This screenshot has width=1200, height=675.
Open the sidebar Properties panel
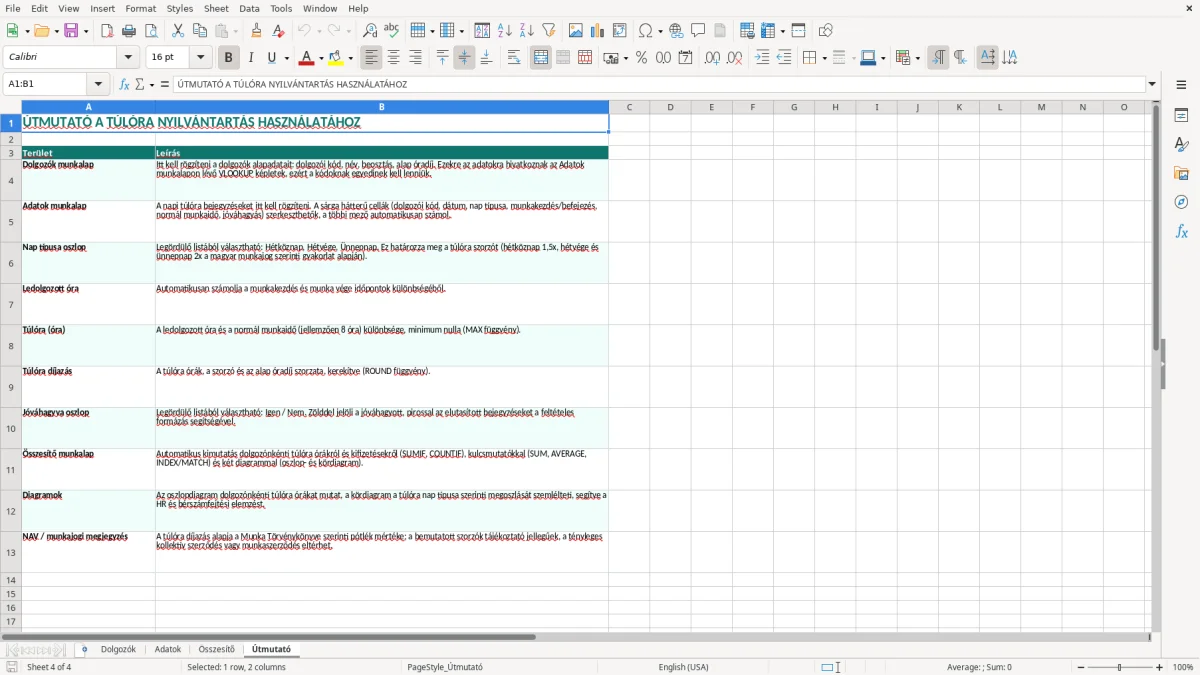coord(1181,116)
